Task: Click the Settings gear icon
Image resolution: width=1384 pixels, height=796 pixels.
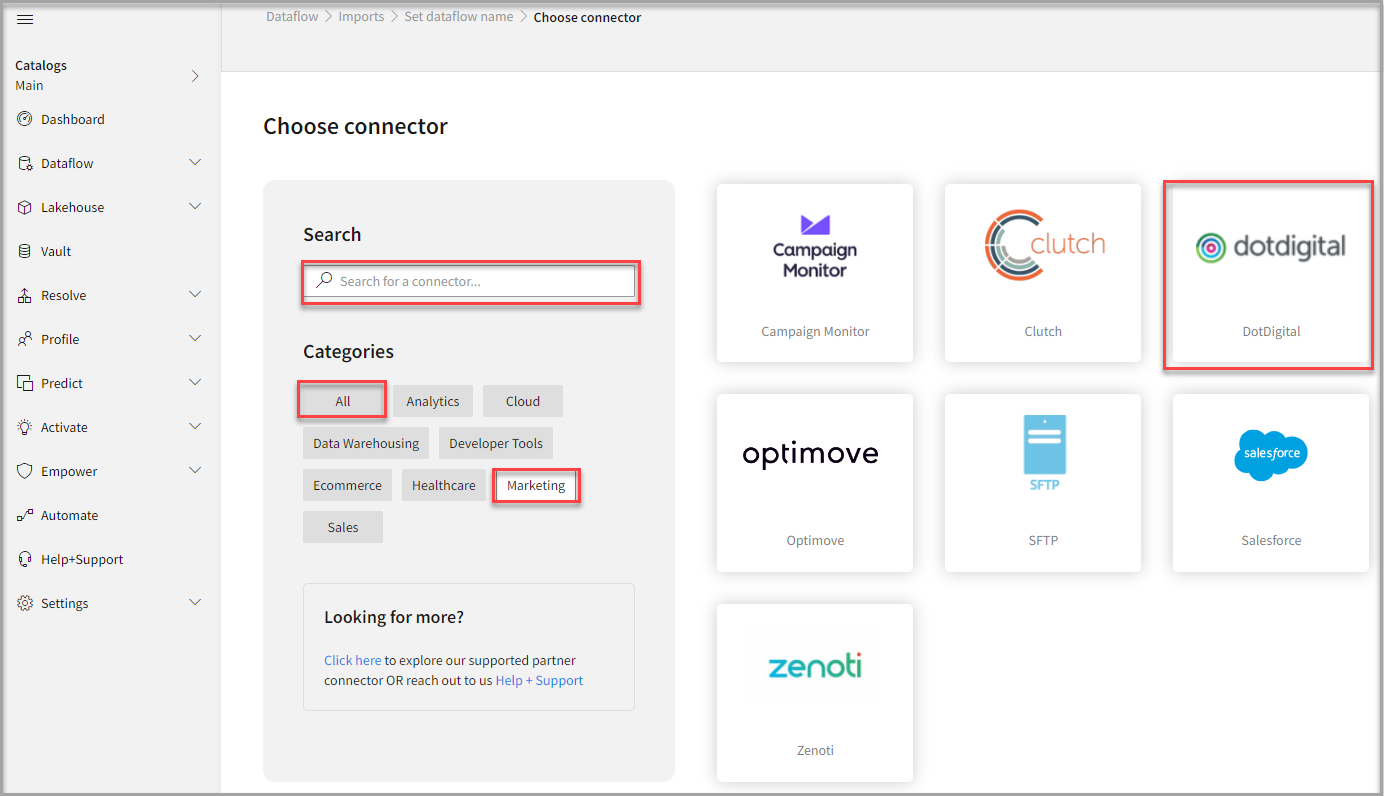Action: pos(25,603)
